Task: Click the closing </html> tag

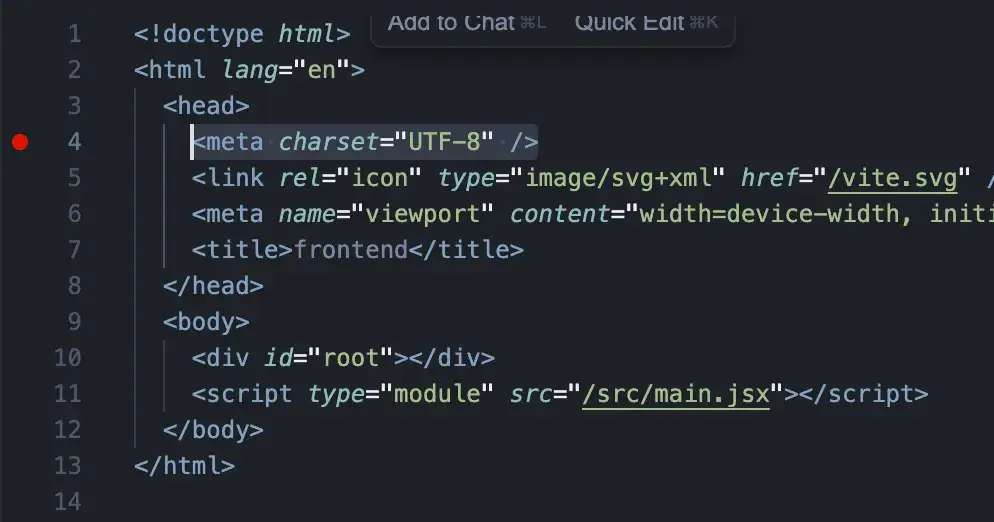Action: pos(184,466)
